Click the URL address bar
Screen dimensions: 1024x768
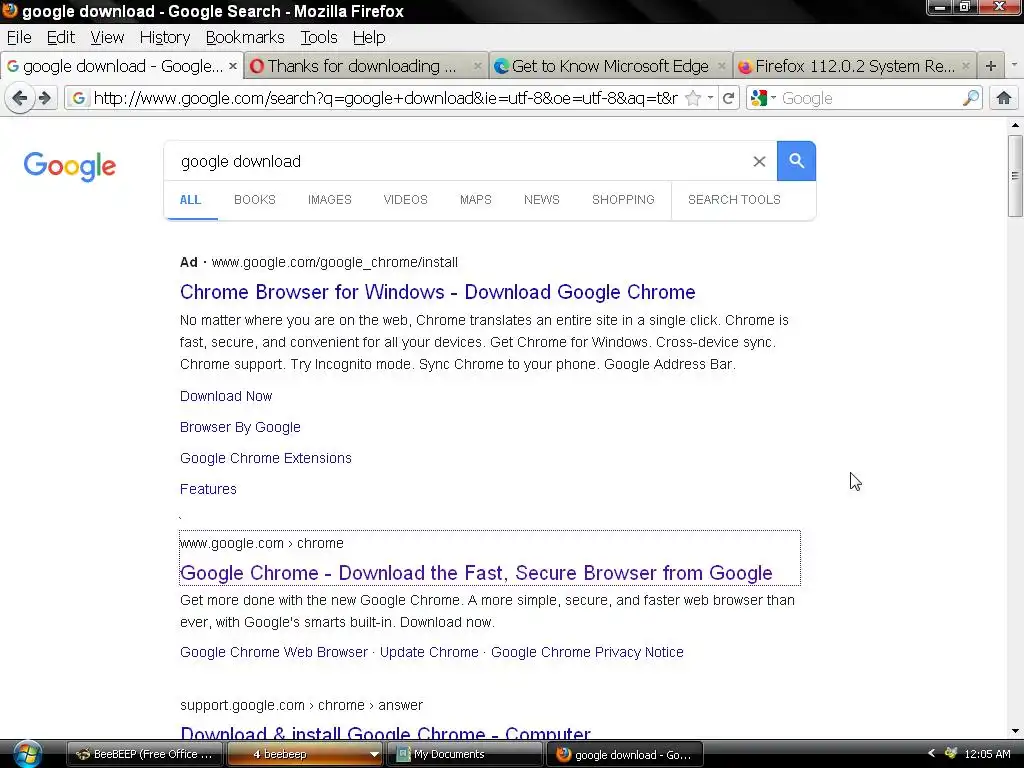point(385,99)
